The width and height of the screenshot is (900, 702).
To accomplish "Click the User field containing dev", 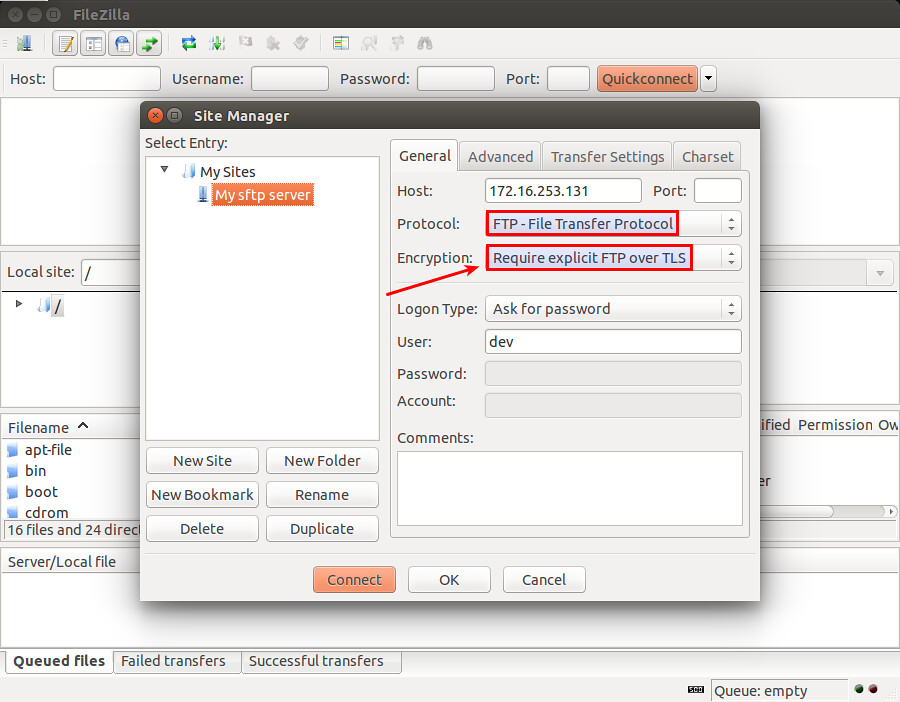I will point(613,342).
